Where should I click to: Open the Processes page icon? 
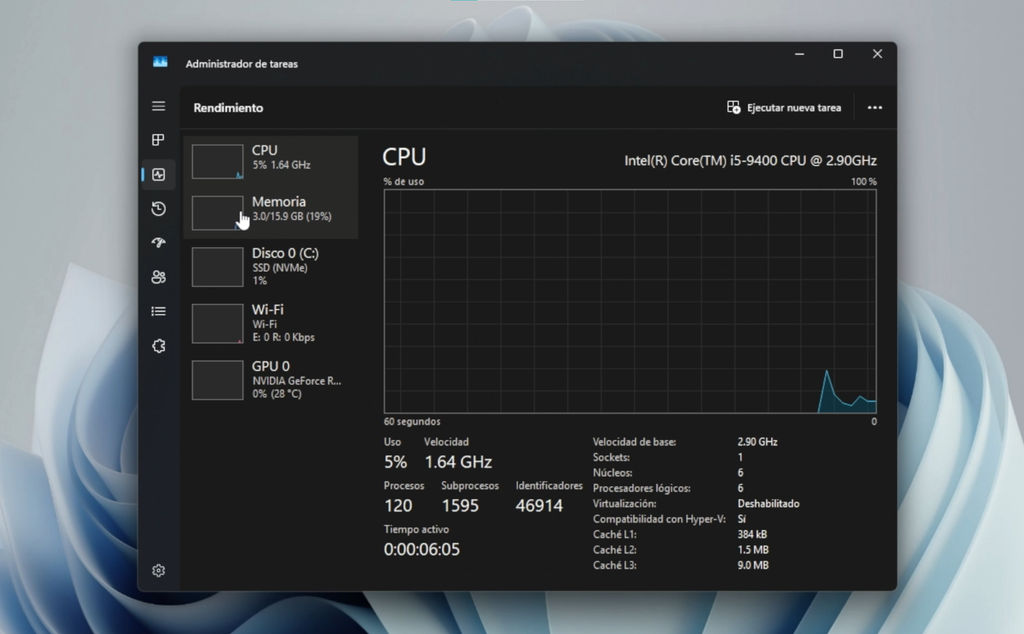click(159, 140)
